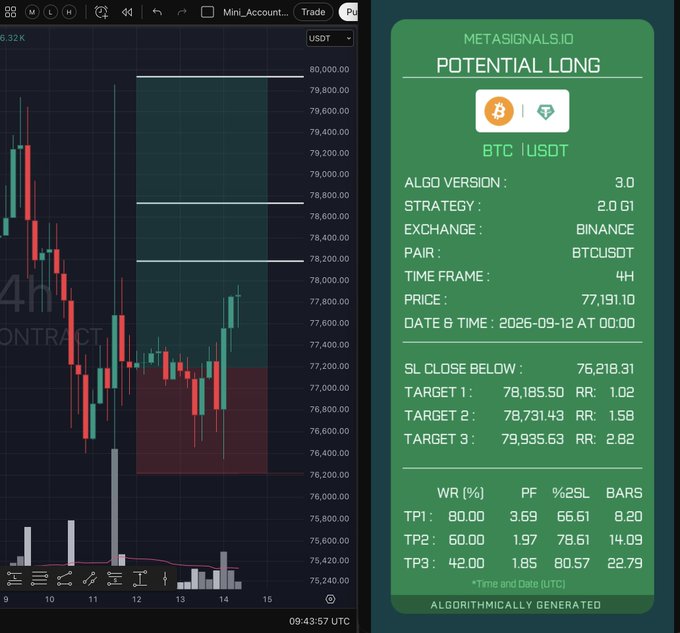Image resolution: width=680 pixels, height=633 pixels.
Task: Click date label 12 on time axis
Action: [x=137, y=599]
